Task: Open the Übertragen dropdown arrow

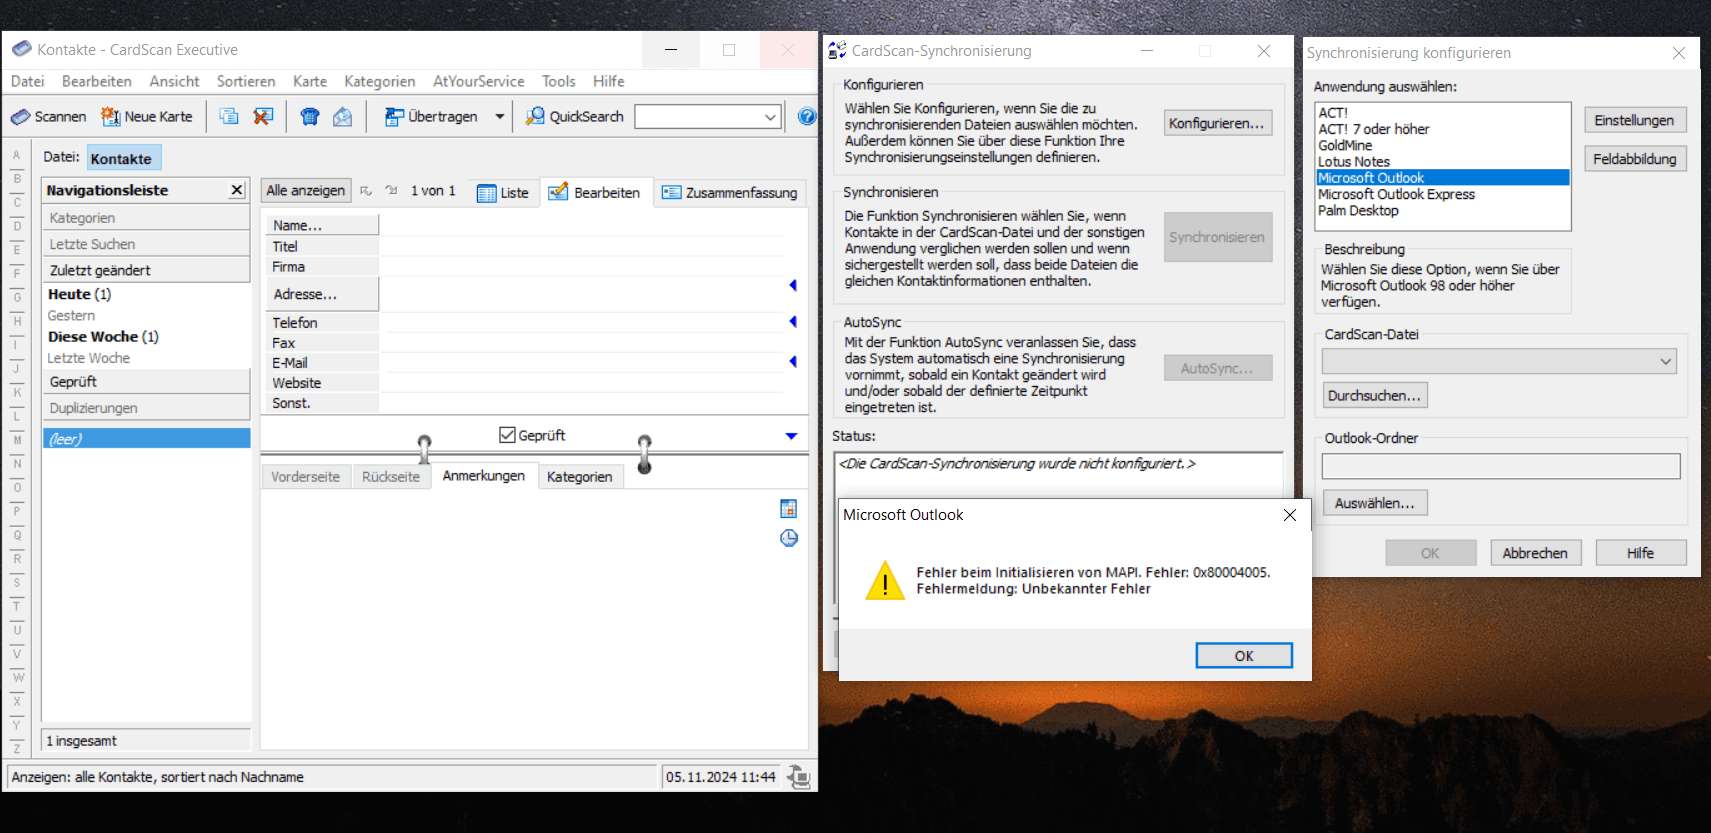Action: click(499, 117)
